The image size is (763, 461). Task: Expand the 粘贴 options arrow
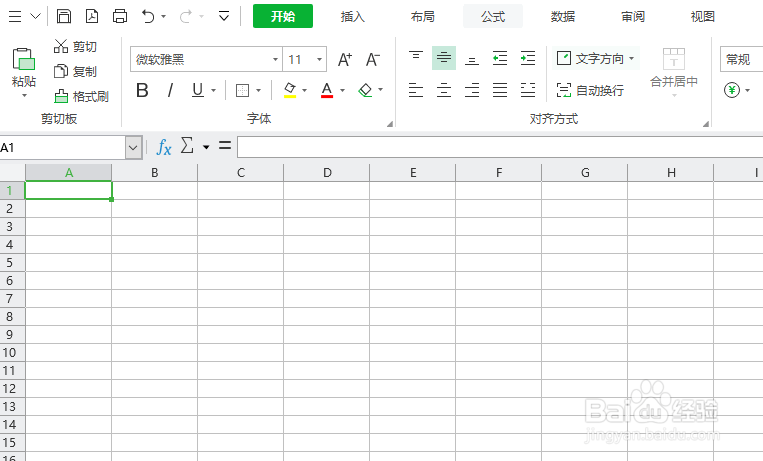(x=24, y=95)
